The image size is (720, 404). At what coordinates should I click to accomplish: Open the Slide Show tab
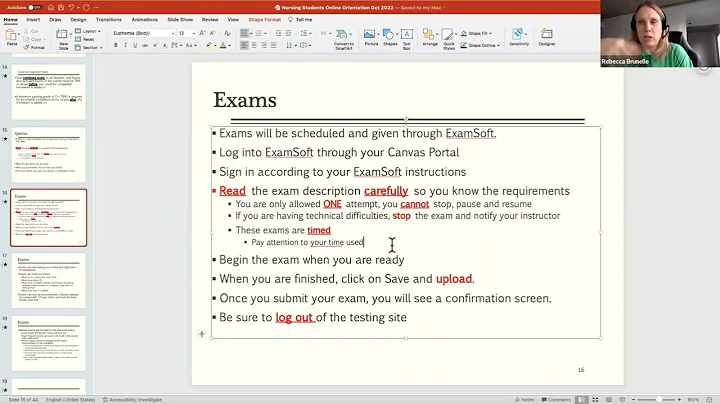pos(180,20)
